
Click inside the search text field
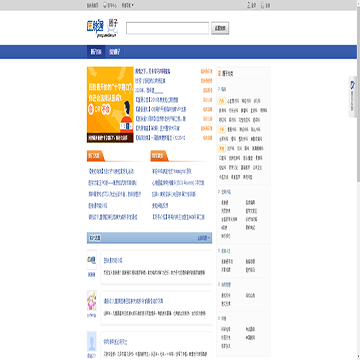167,28
